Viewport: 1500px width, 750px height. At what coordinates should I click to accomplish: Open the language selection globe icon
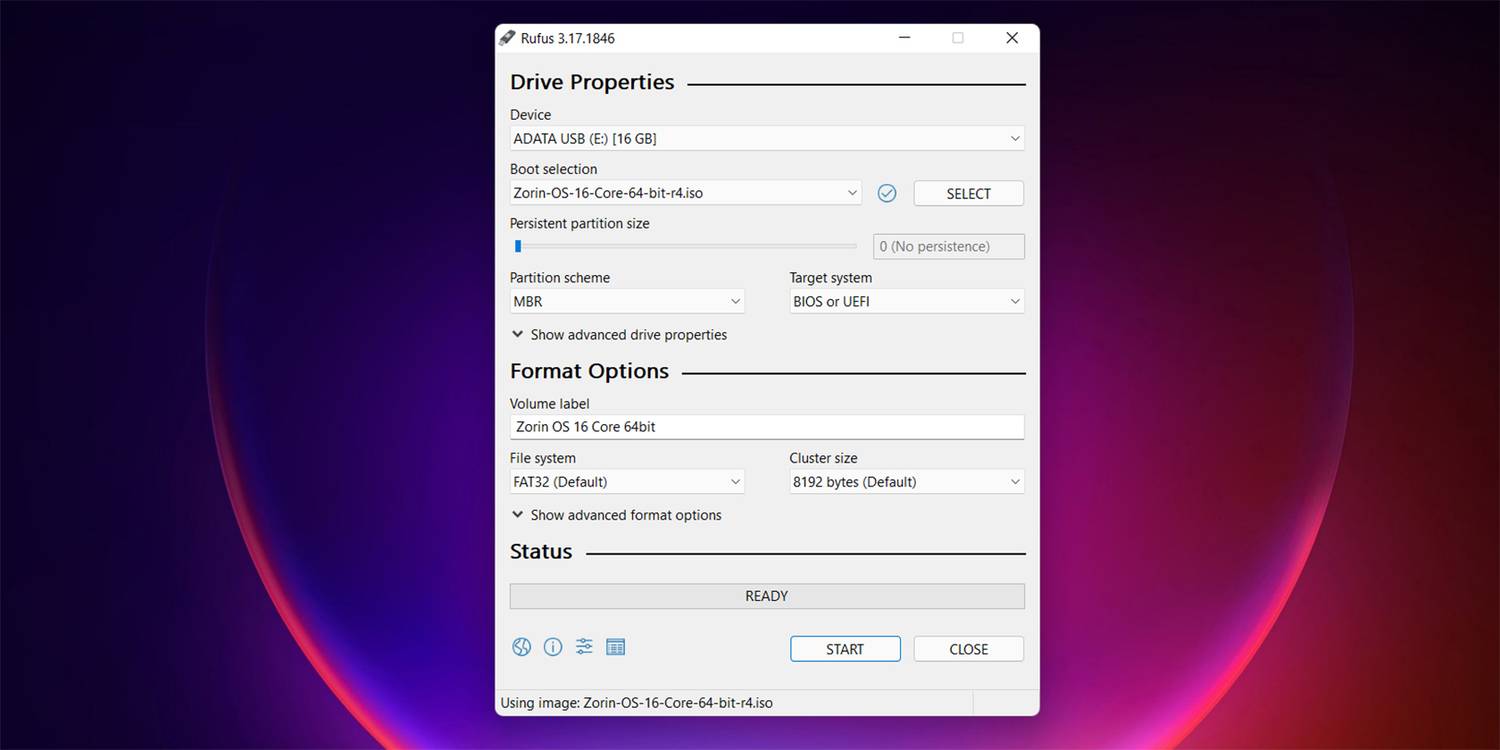(521, 647)
